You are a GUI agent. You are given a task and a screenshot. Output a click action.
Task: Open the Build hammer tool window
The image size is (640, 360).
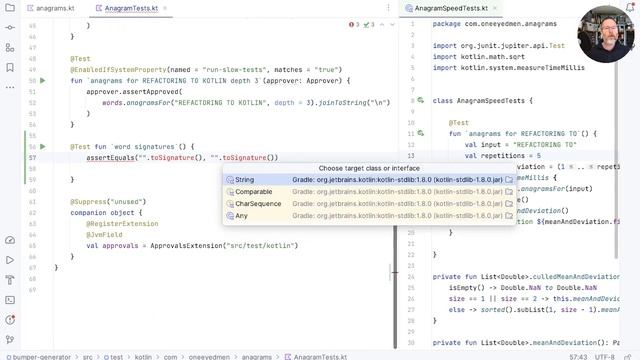click(10, 280)
